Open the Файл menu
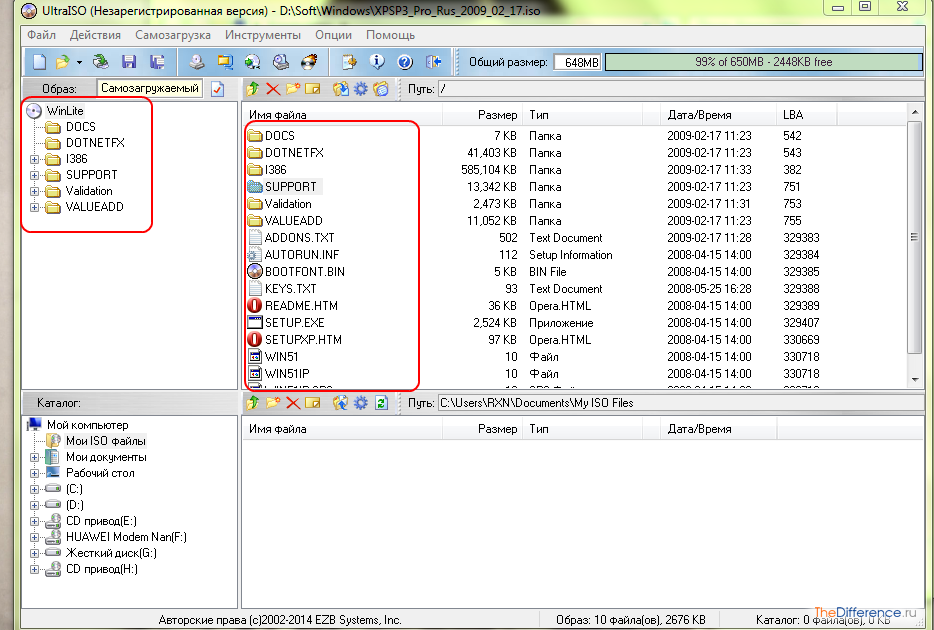This screenshot has width=934, height=630. (x=41, y=35)
